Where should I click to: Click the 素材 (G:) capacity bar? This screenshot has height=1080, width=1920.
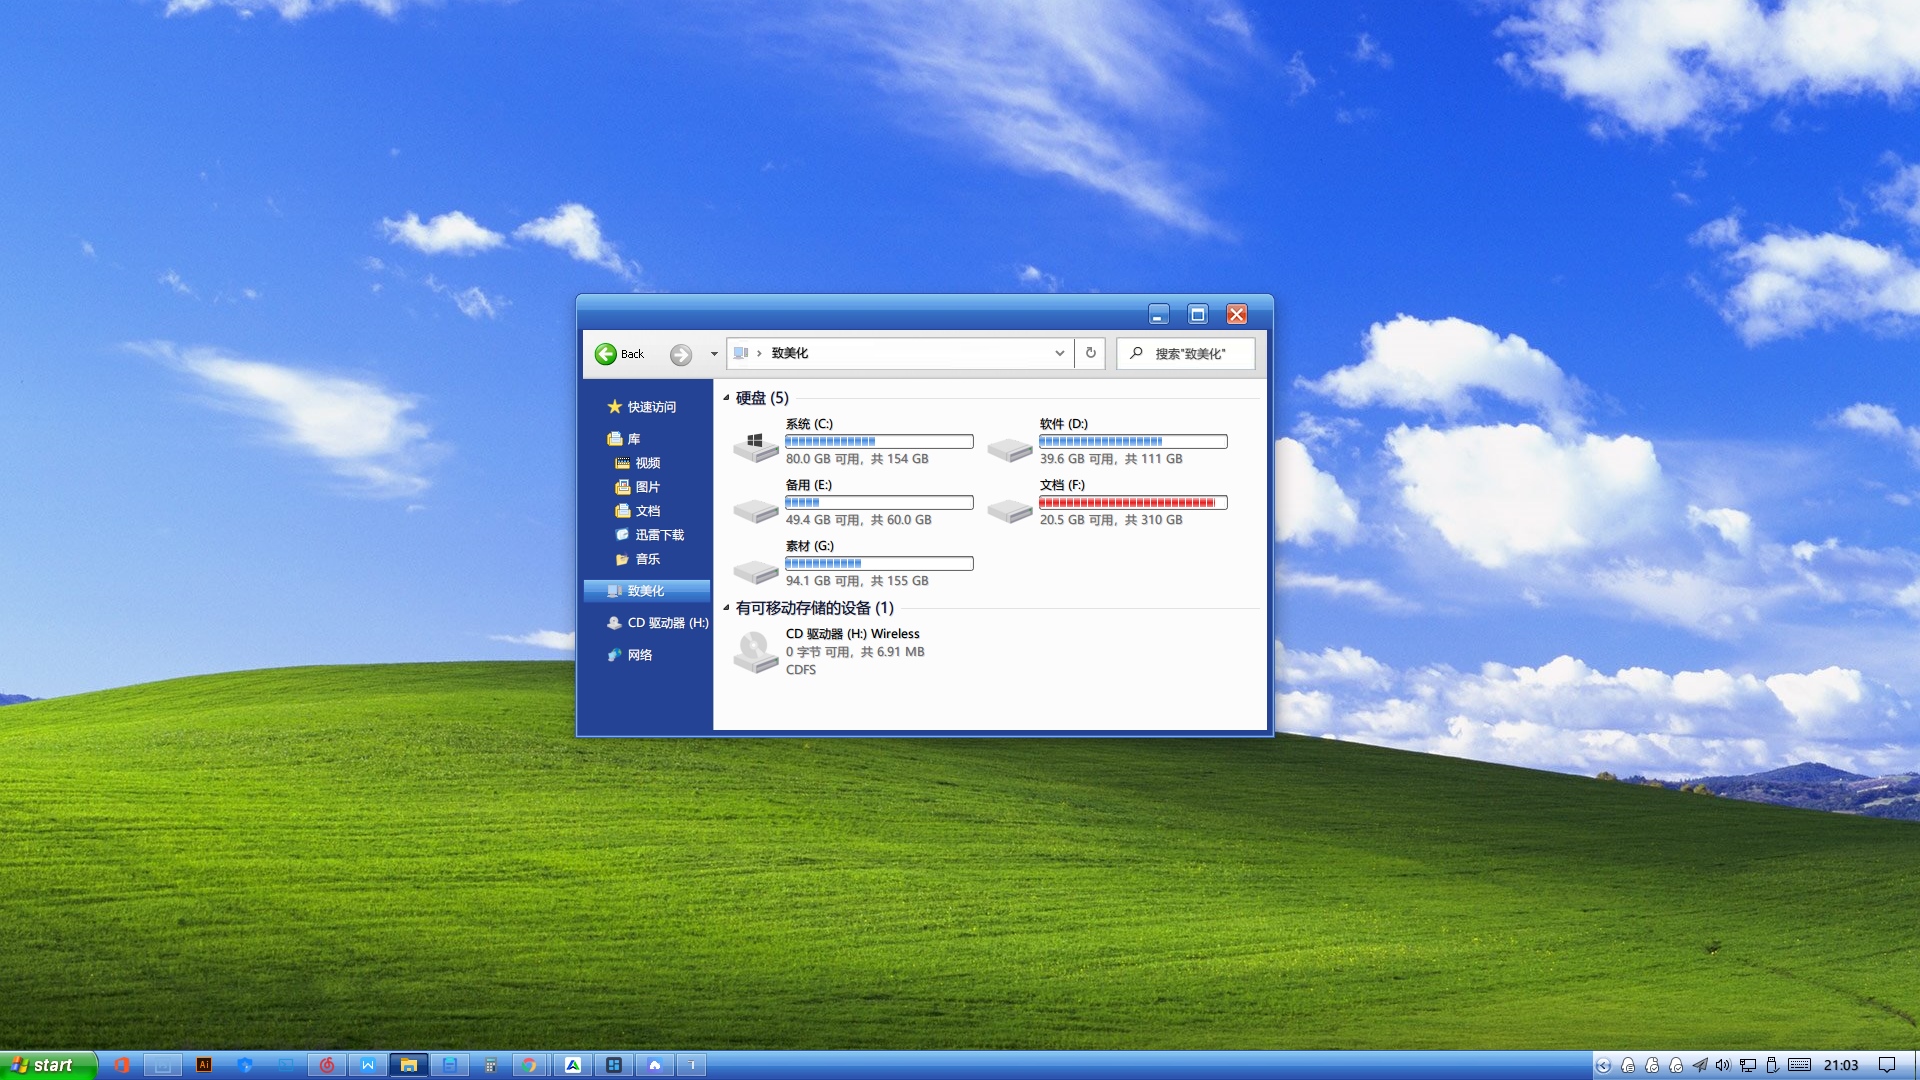(879, 563)
